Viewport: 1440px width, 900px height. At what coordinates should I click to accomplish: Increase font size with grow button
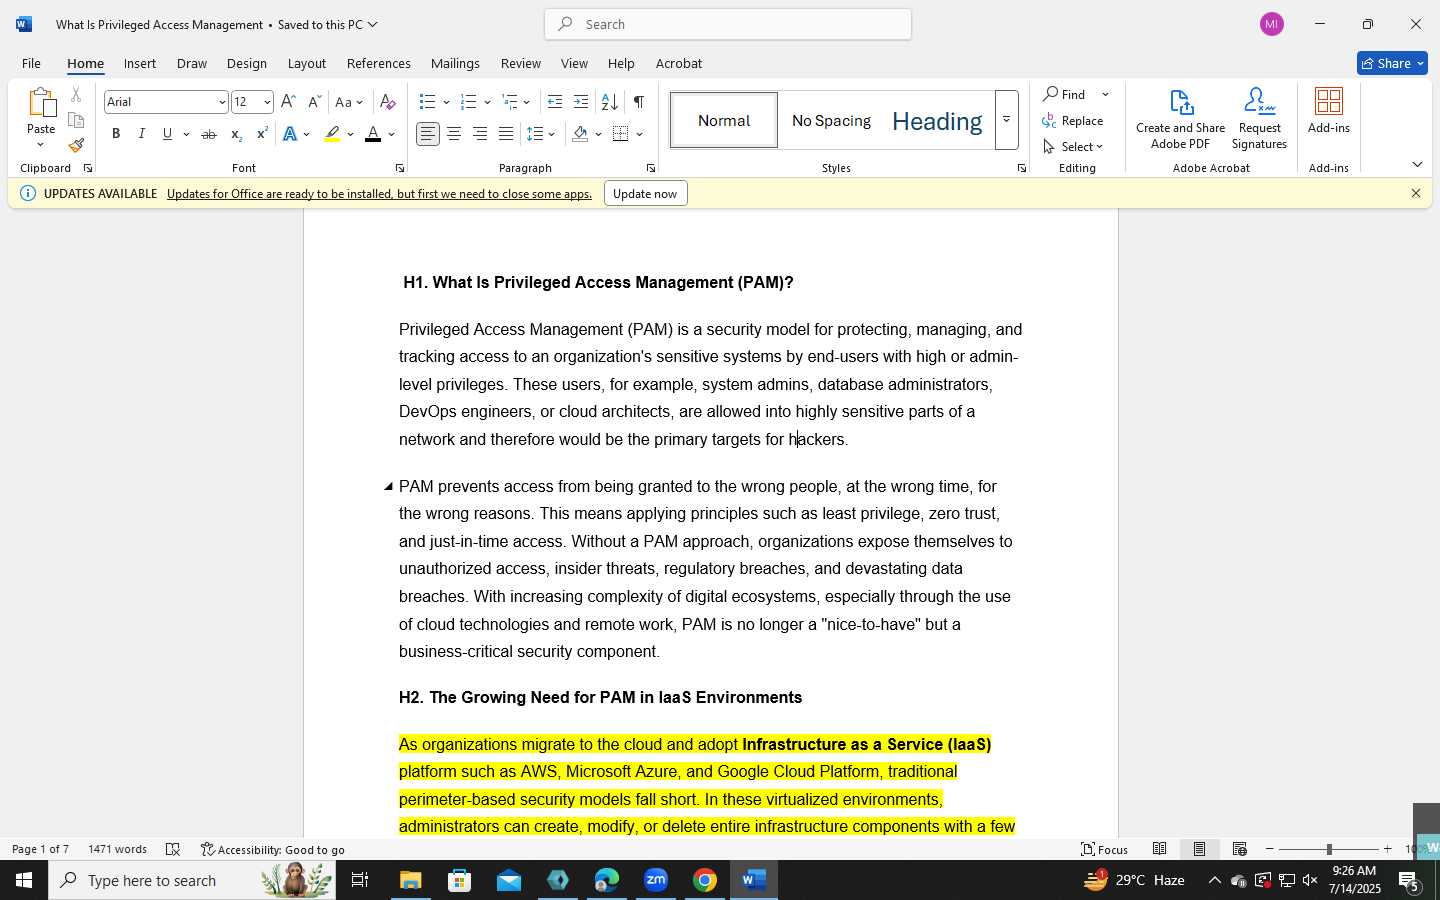pos(288,102)
